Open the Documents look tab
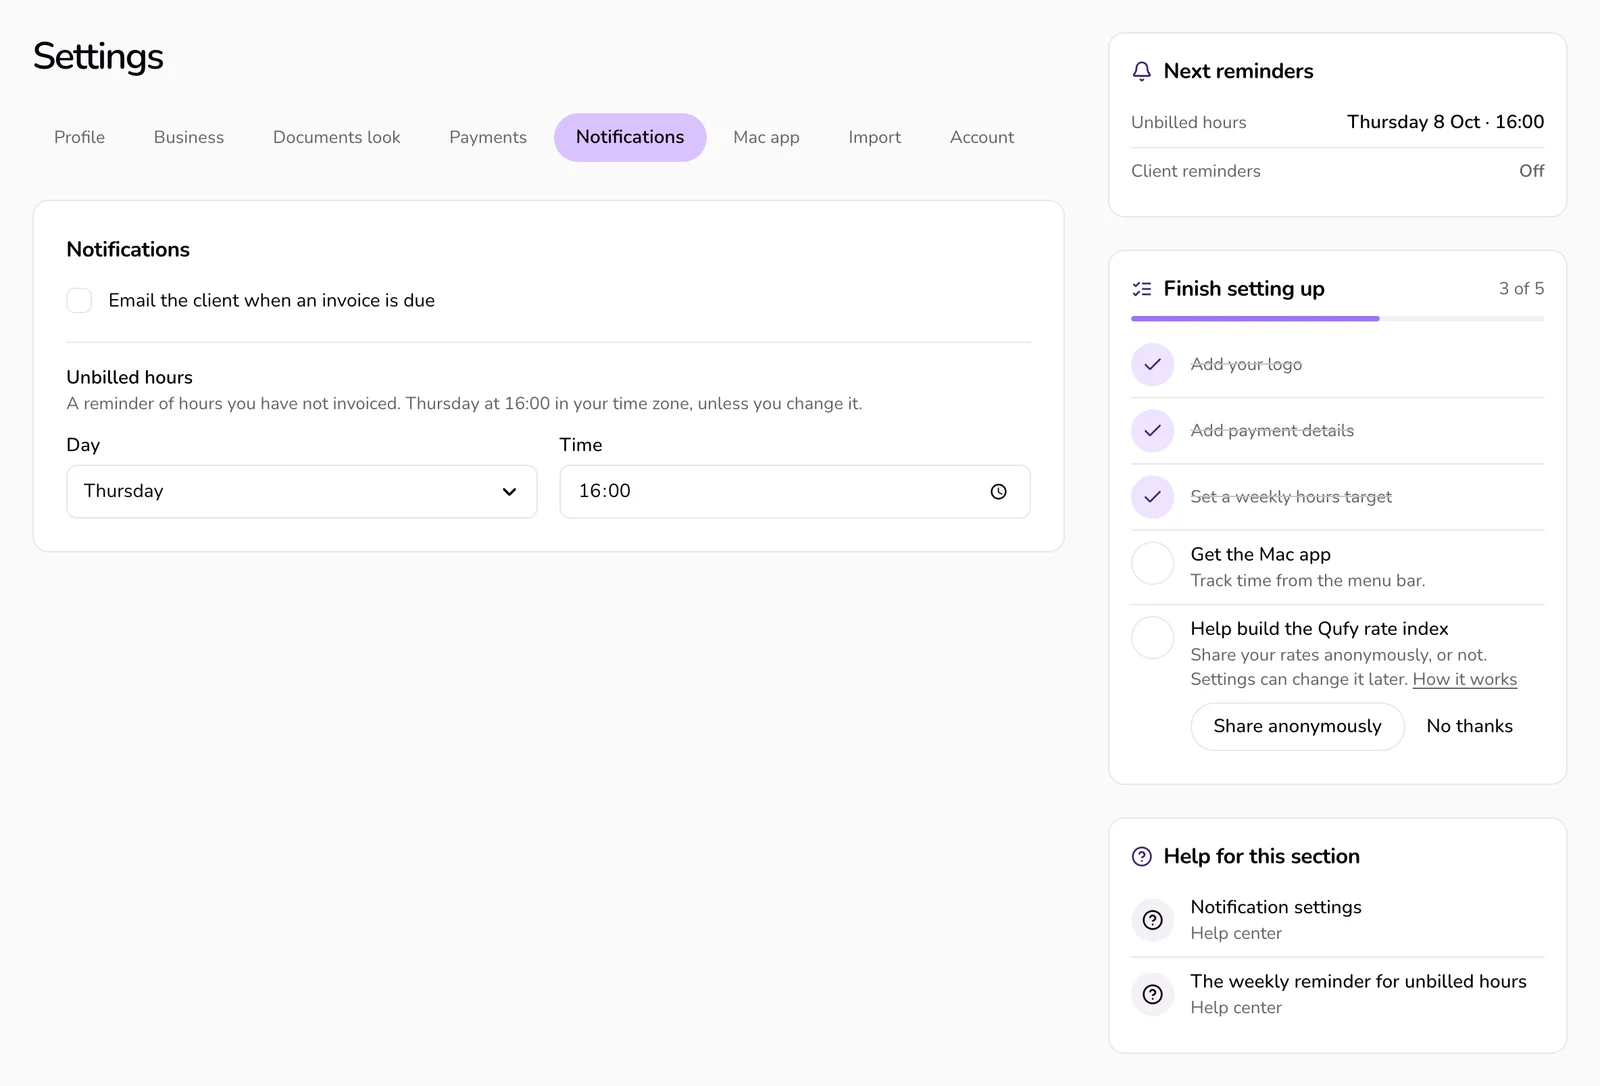The width and height of the screenshot is (1600, 1086). pyautogui.click(x=336, y=137)
